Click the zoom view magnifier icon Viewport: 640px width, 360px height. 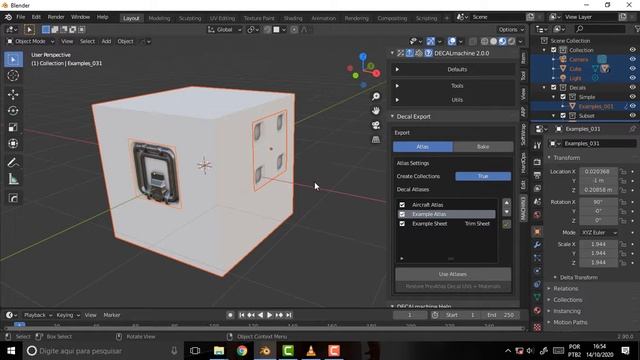(x=376, y=96)
